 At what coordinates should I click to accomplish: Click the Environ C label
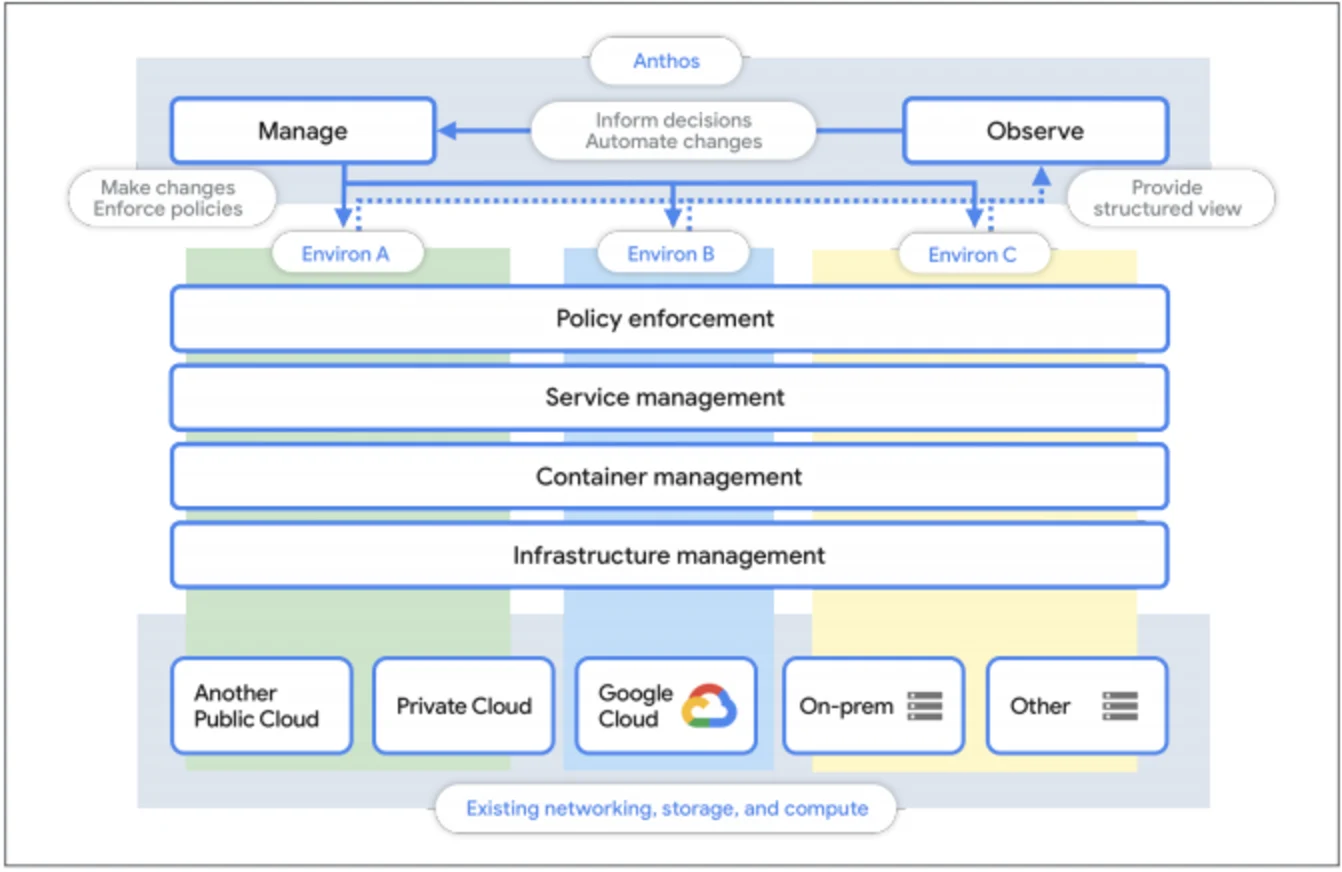point(973,255)
